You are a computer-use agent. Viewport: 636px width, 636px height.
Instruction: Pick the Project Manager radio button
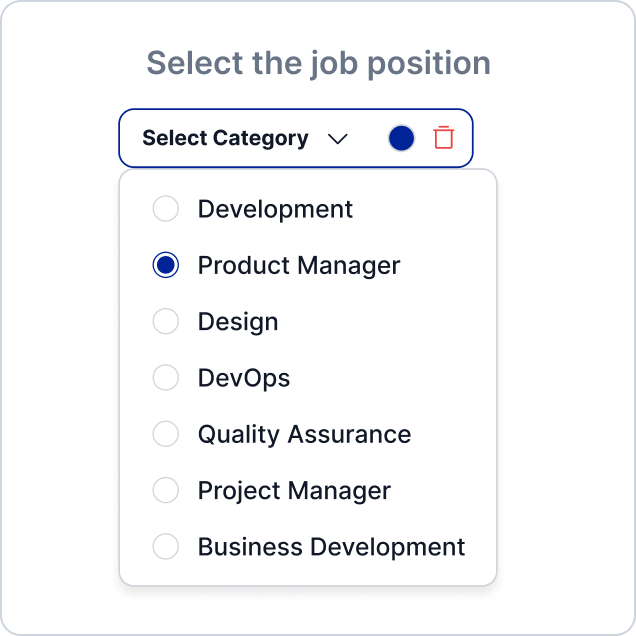pyautogui.click(x=165, y=490)
